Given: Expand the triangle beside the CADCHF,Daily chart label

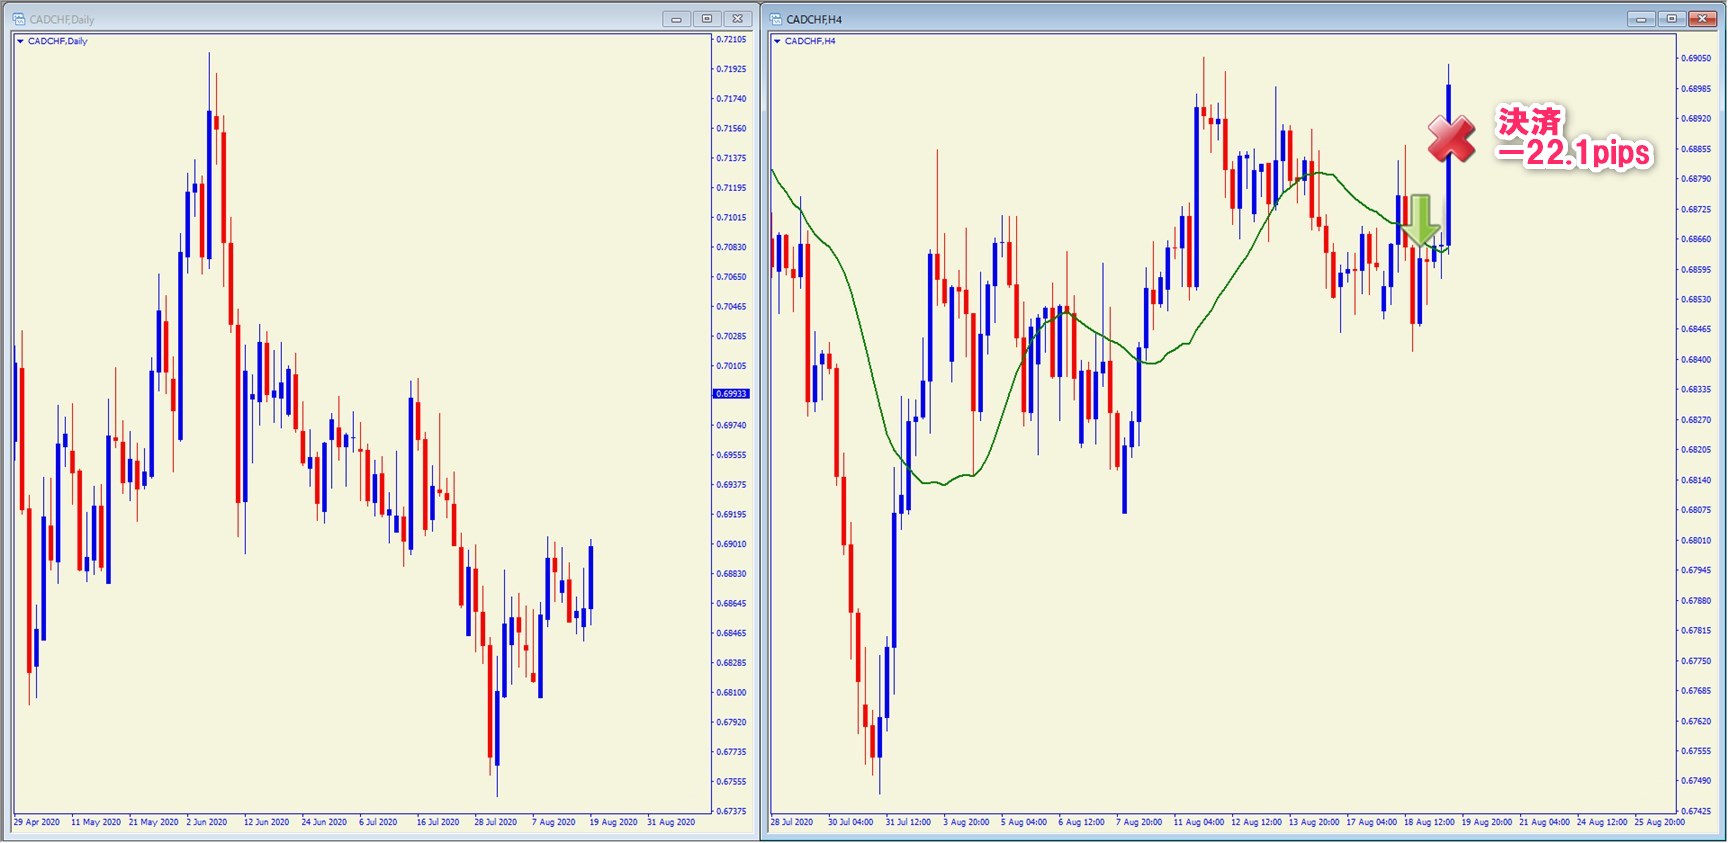Looking at the screenshot, I should 20,41.
